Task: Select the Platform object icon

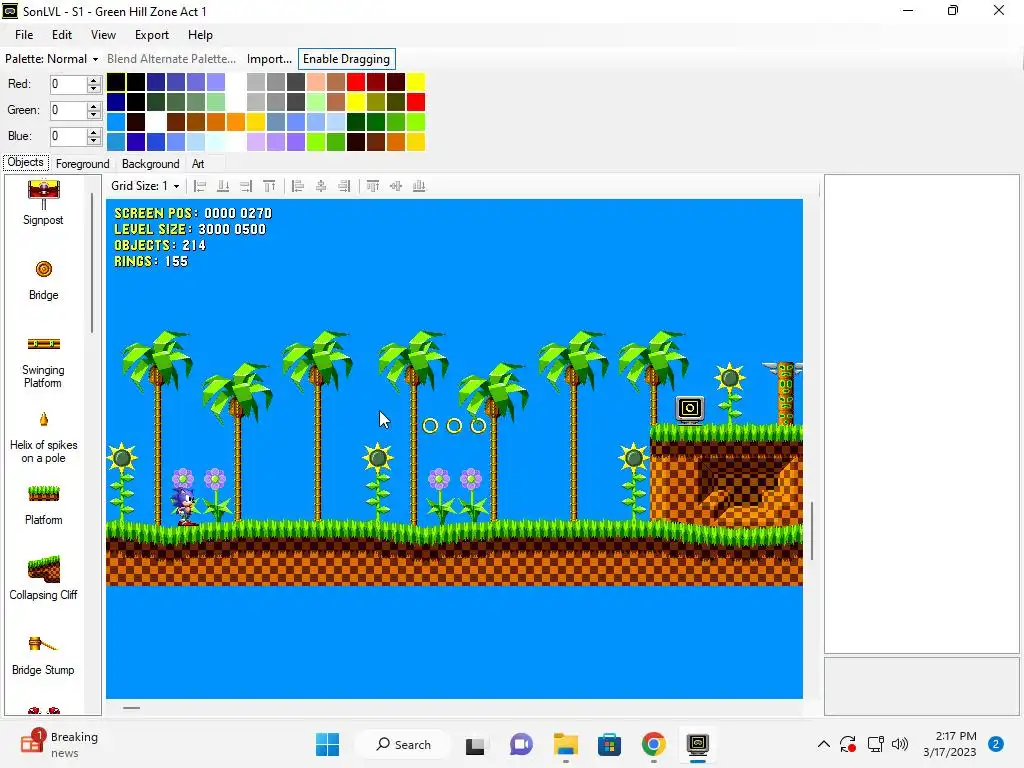Action: tap(43, 494)
